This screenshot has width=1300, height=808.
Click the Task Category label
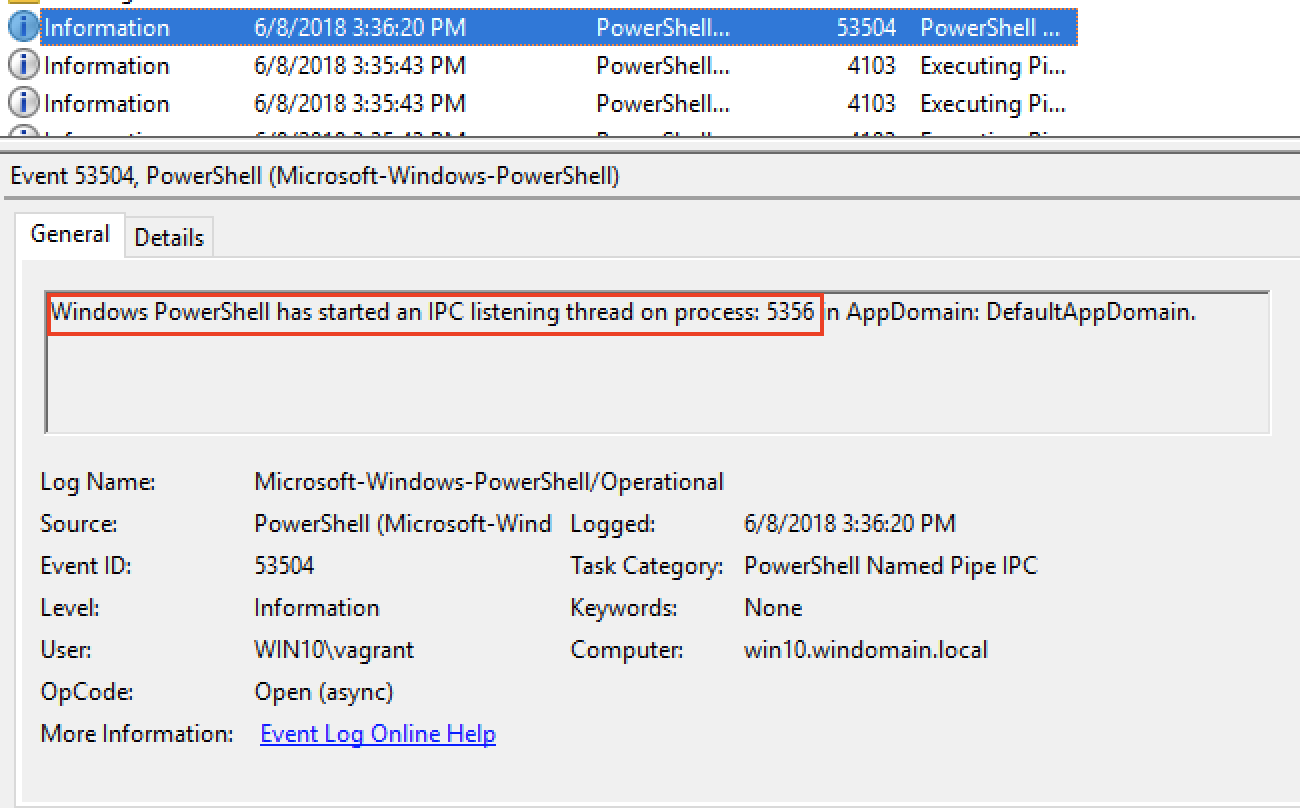coord(647,566)
